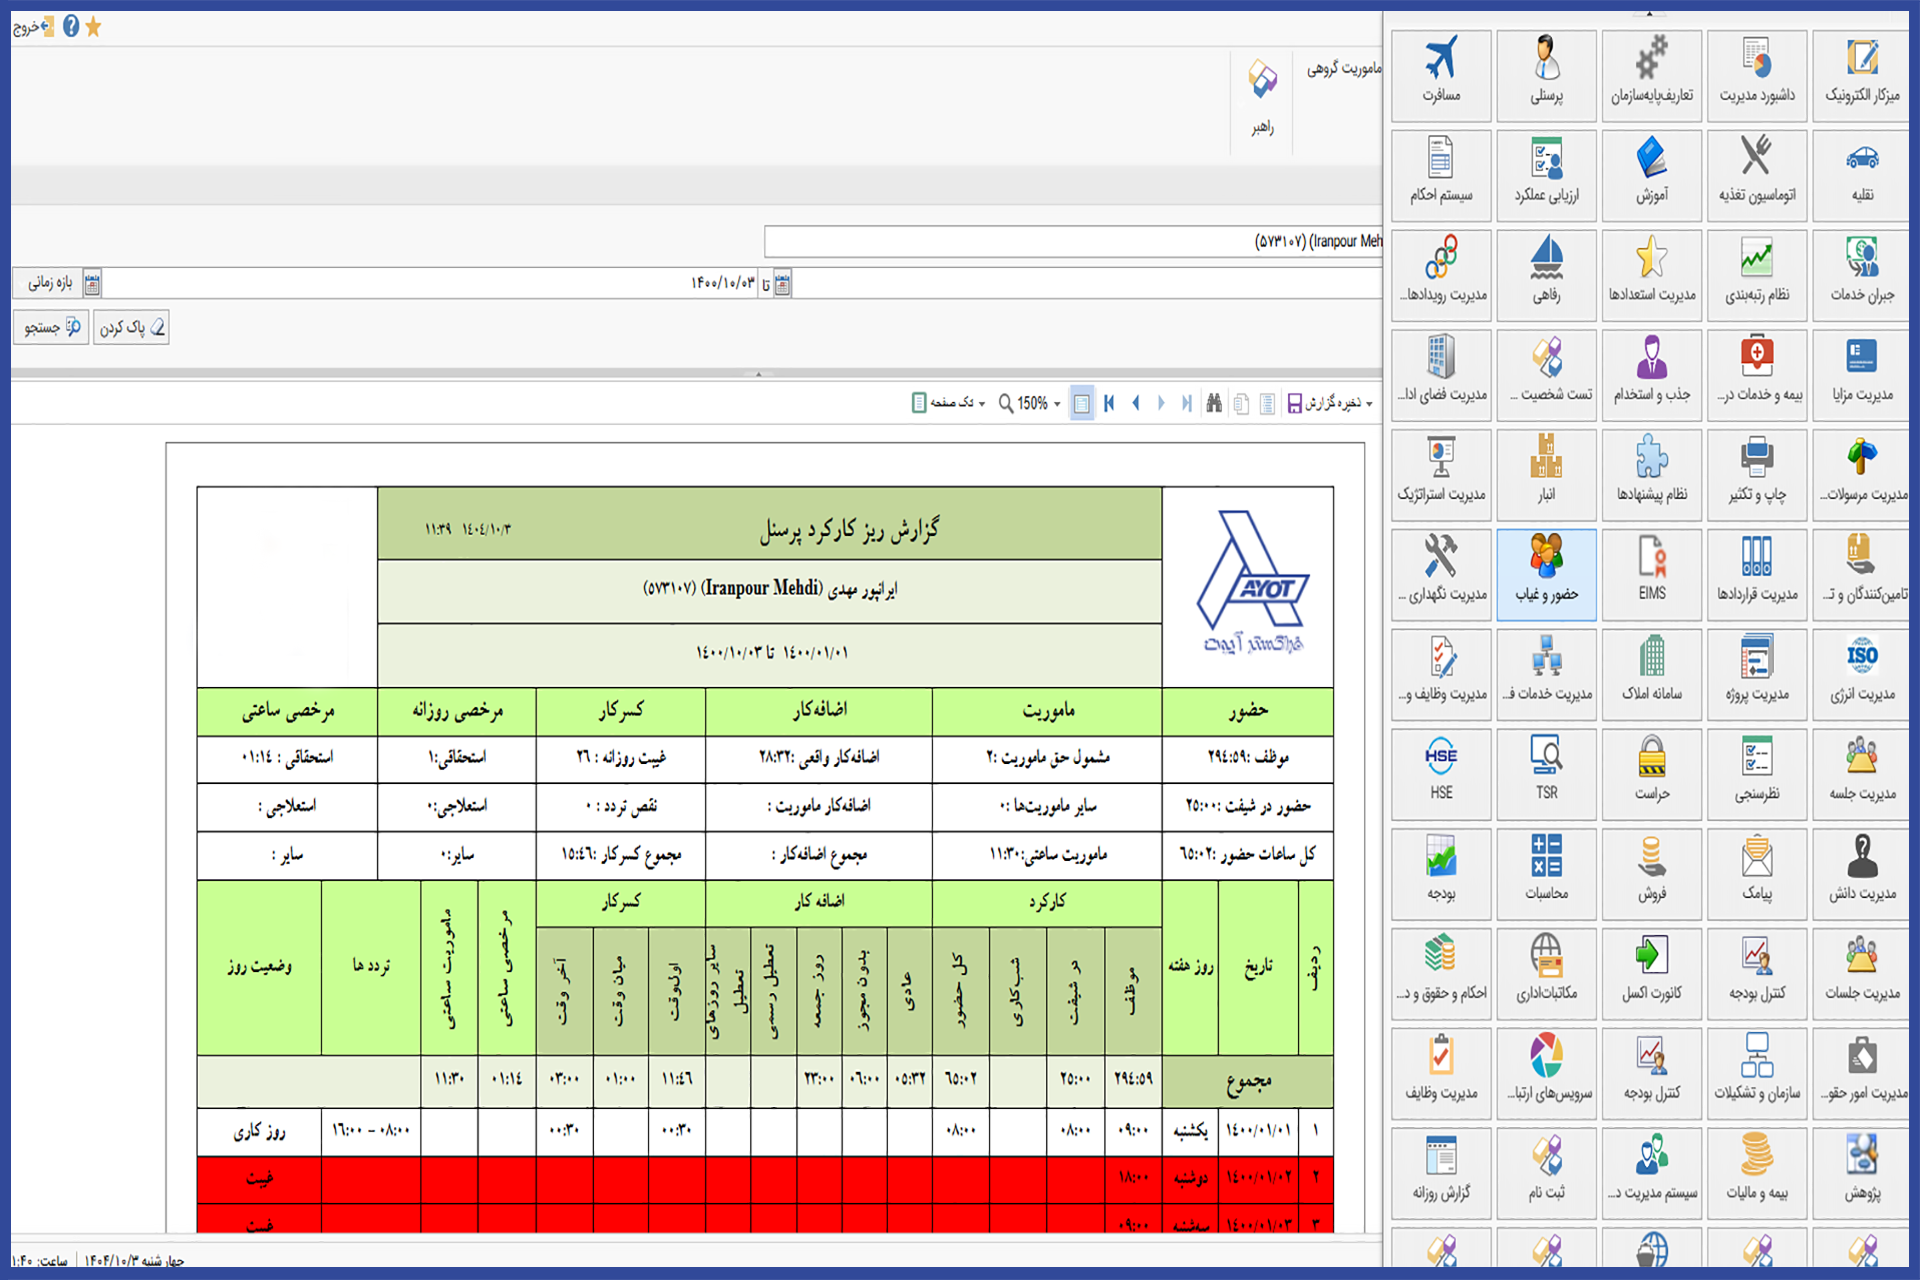This screenshot has width=1920, height=1280.
Task: Click the پاک کردن clear button
Action: click(130, 327)
